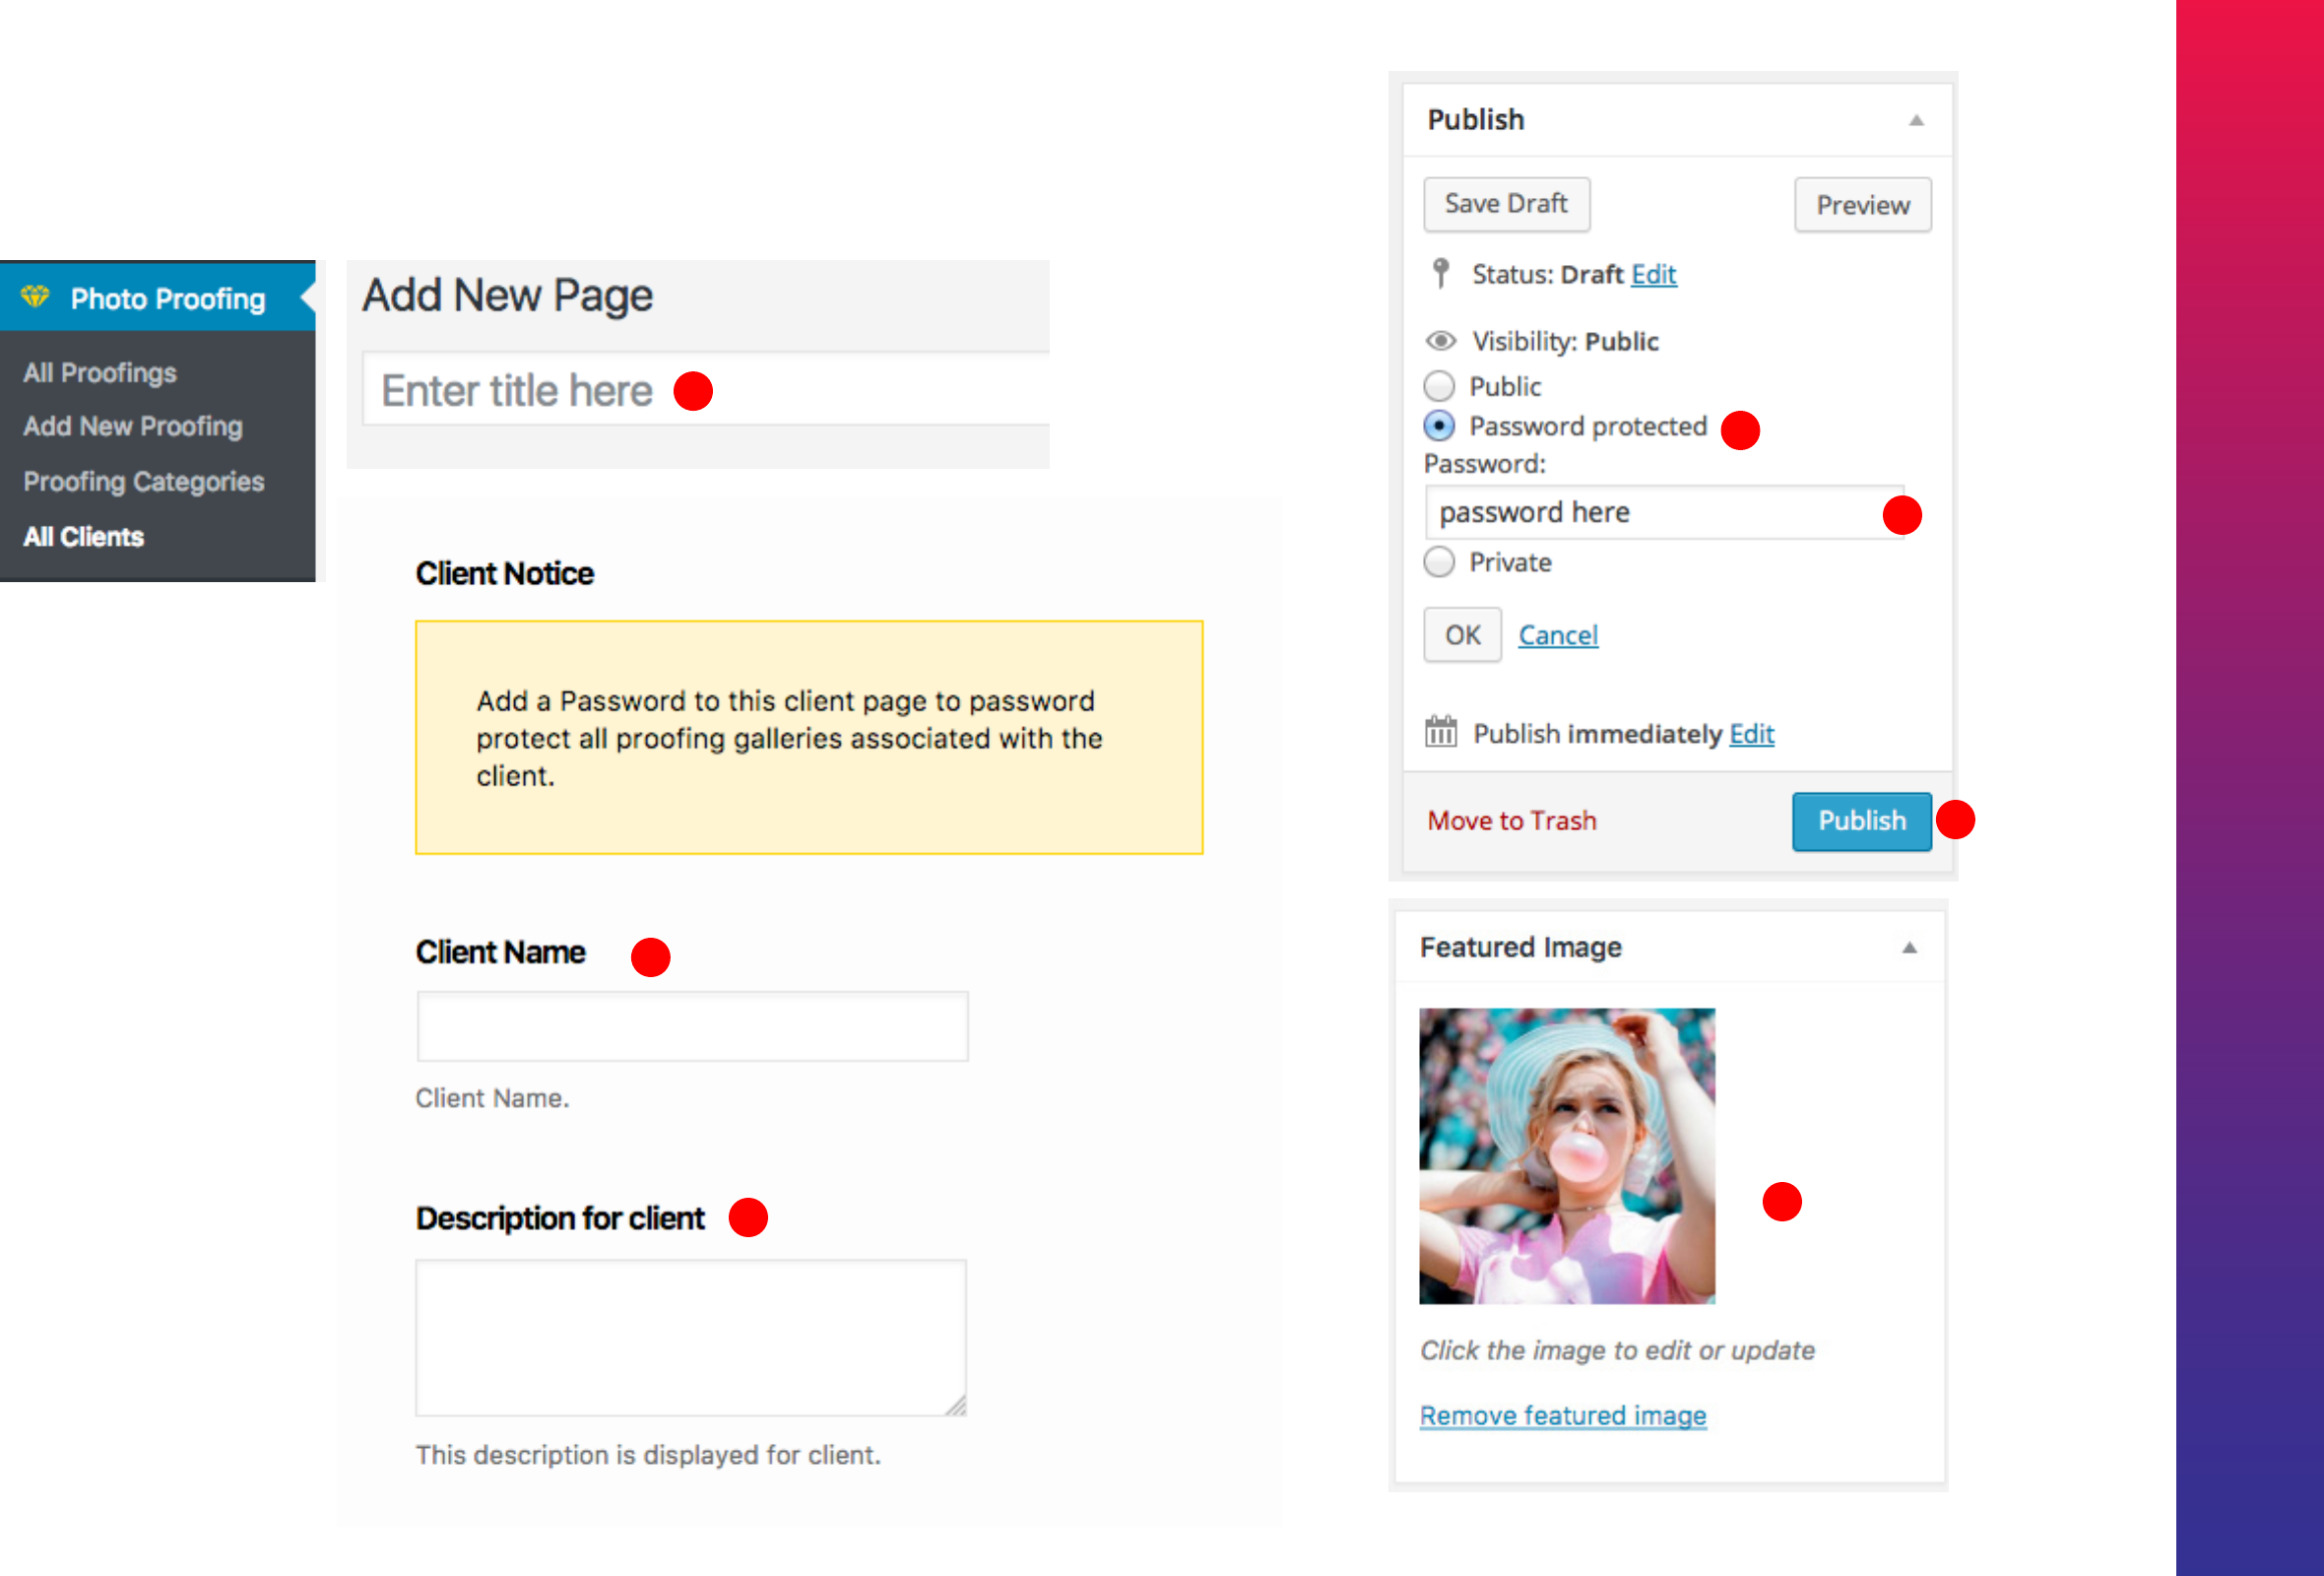Viewport: 2324px width, 1576px height.
Task: Click the publish calendar icon
Action: coord(1441,732)
